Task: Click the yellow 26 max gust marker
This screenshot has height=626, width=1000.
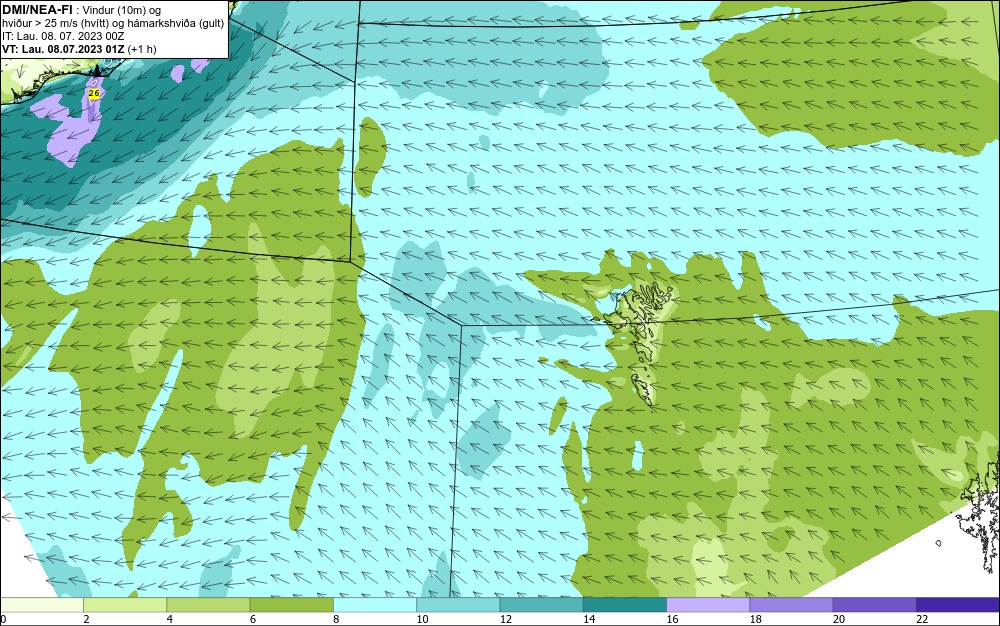Action: pos(94,93)
